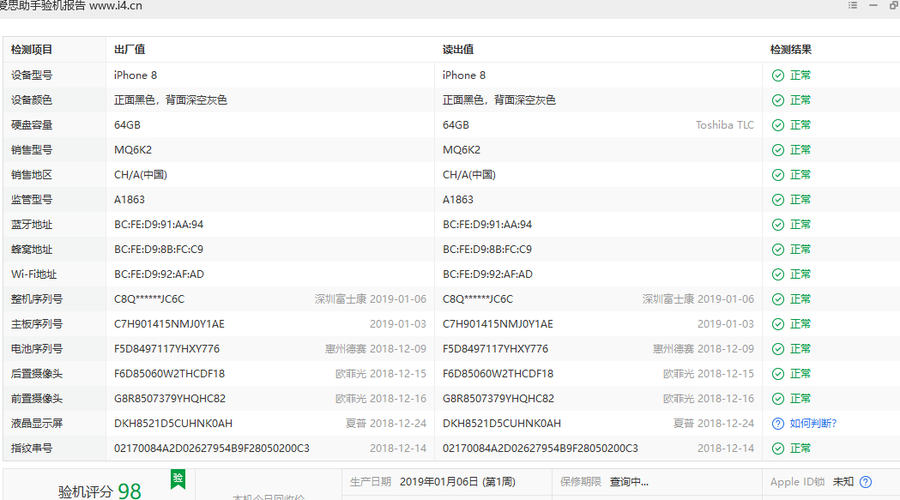Click the Toshiba TLC text in 硬盘容量 row
This screenshot has height=500, width=900.
coord(725,125)
